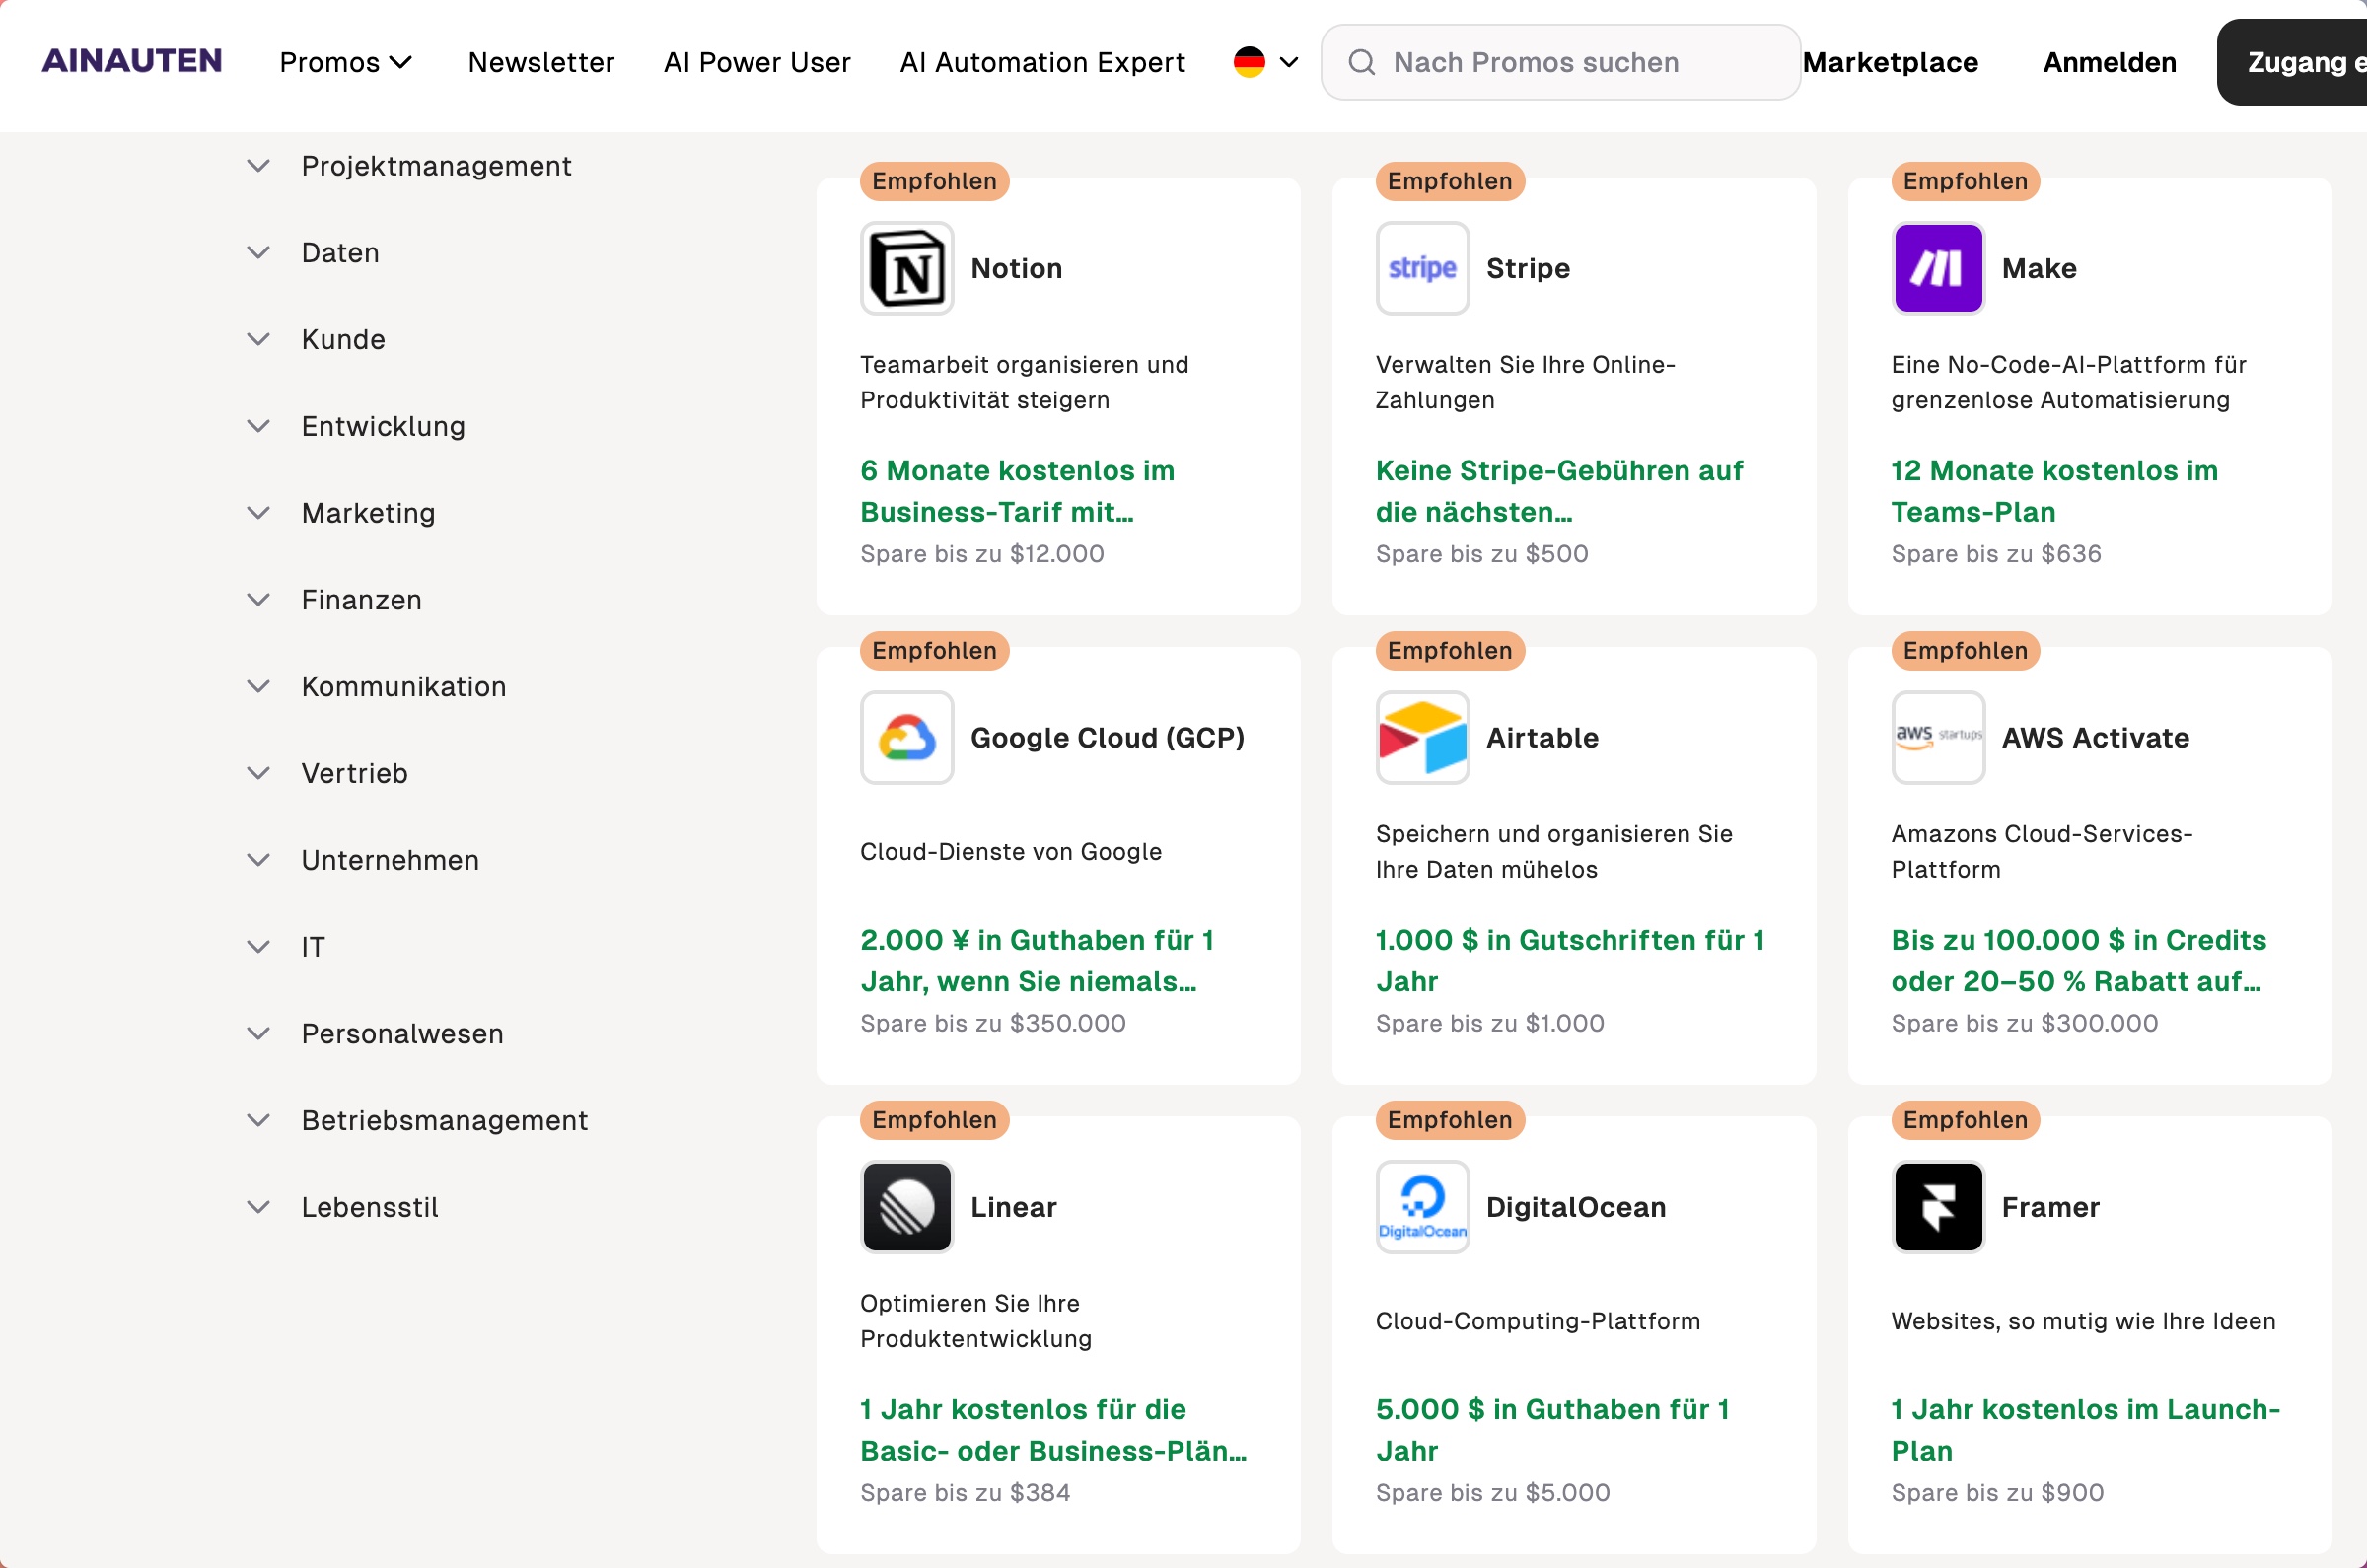Click the Make logo icon
This screenshot has height=1568, width=2367.
coord(1938,268)
